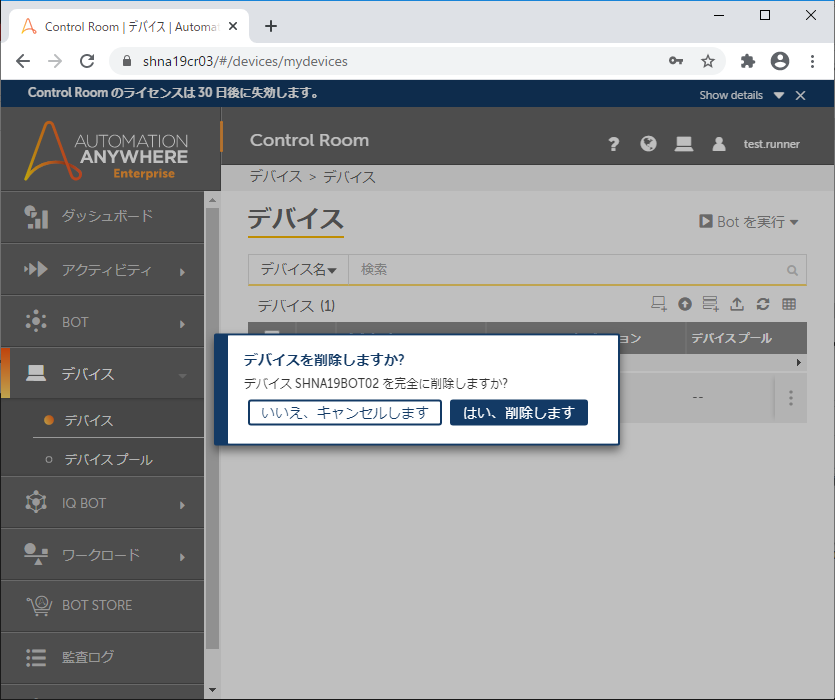Click the dashboard chart icon
The height and width of the screenshot is (700, 835).
tap(36, 217)
